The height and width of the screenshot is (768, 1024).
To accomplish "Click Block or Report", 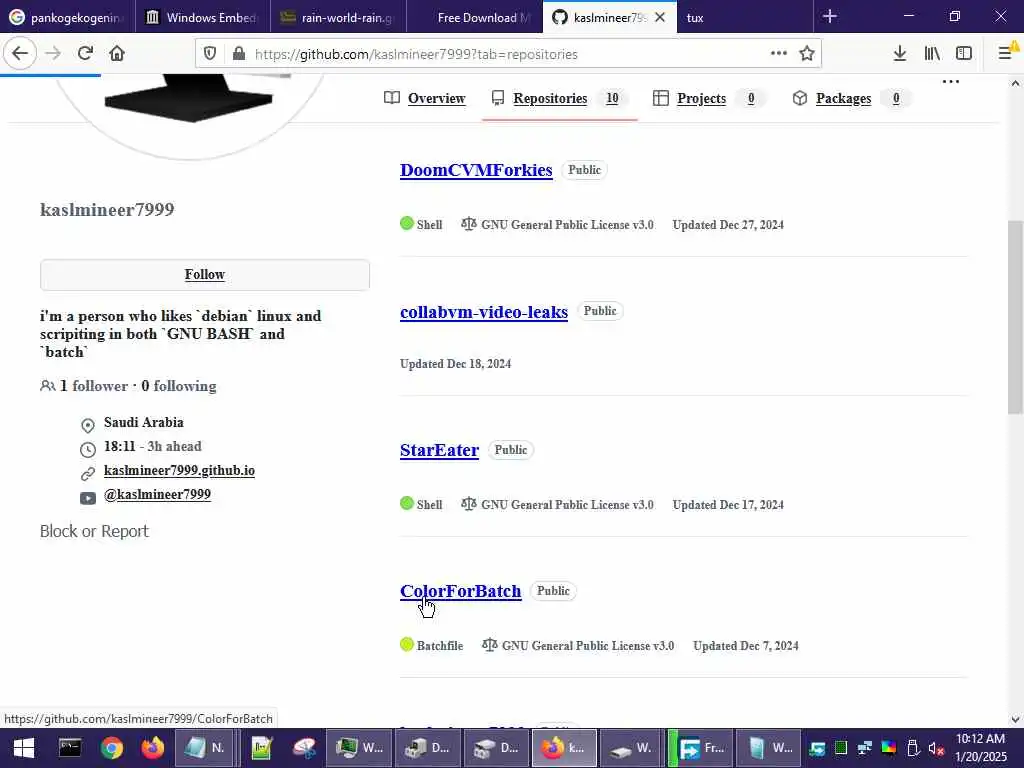I will click(x=94, y=531).
